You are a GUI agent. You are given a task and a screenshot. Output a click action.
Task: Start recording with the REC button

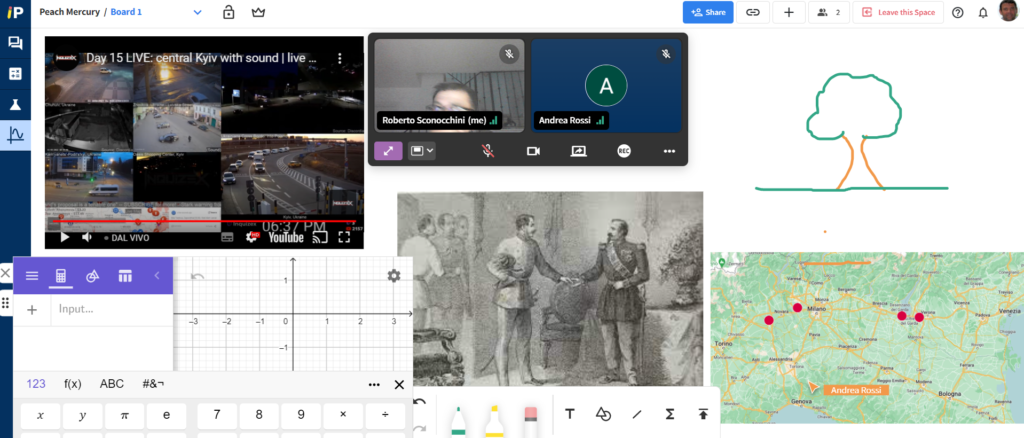click(x=624, y=151)
